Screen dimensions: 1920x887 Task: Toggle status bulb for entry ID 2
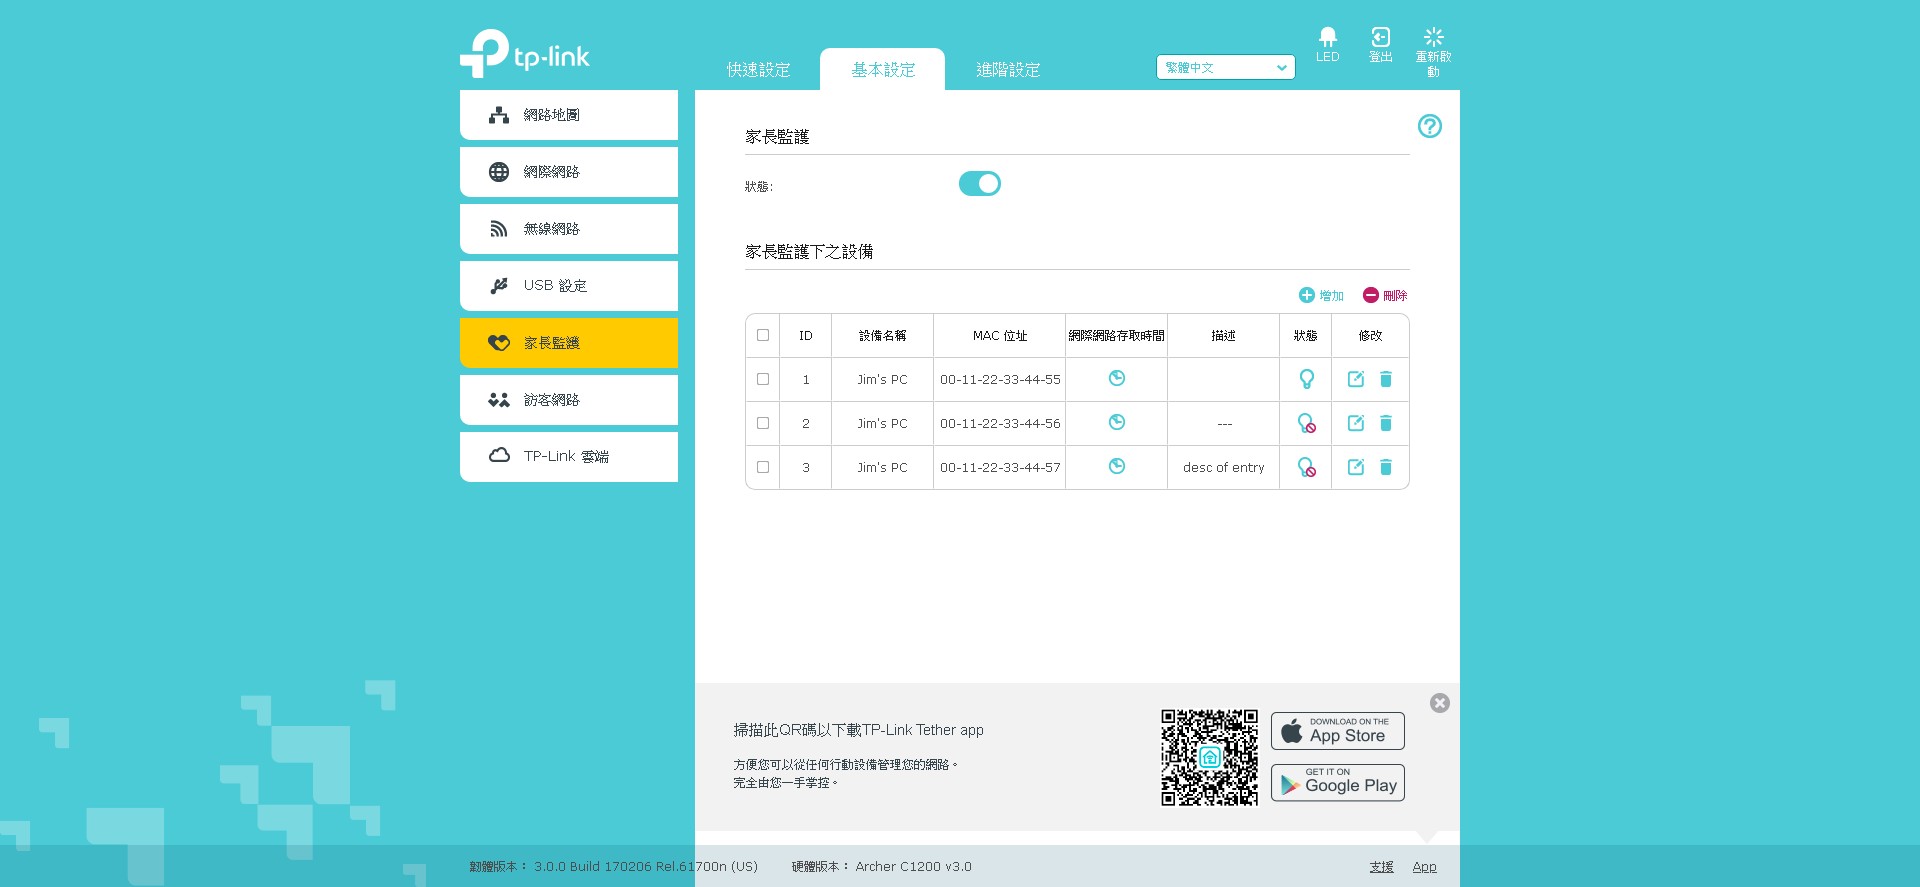point(1306,423)
